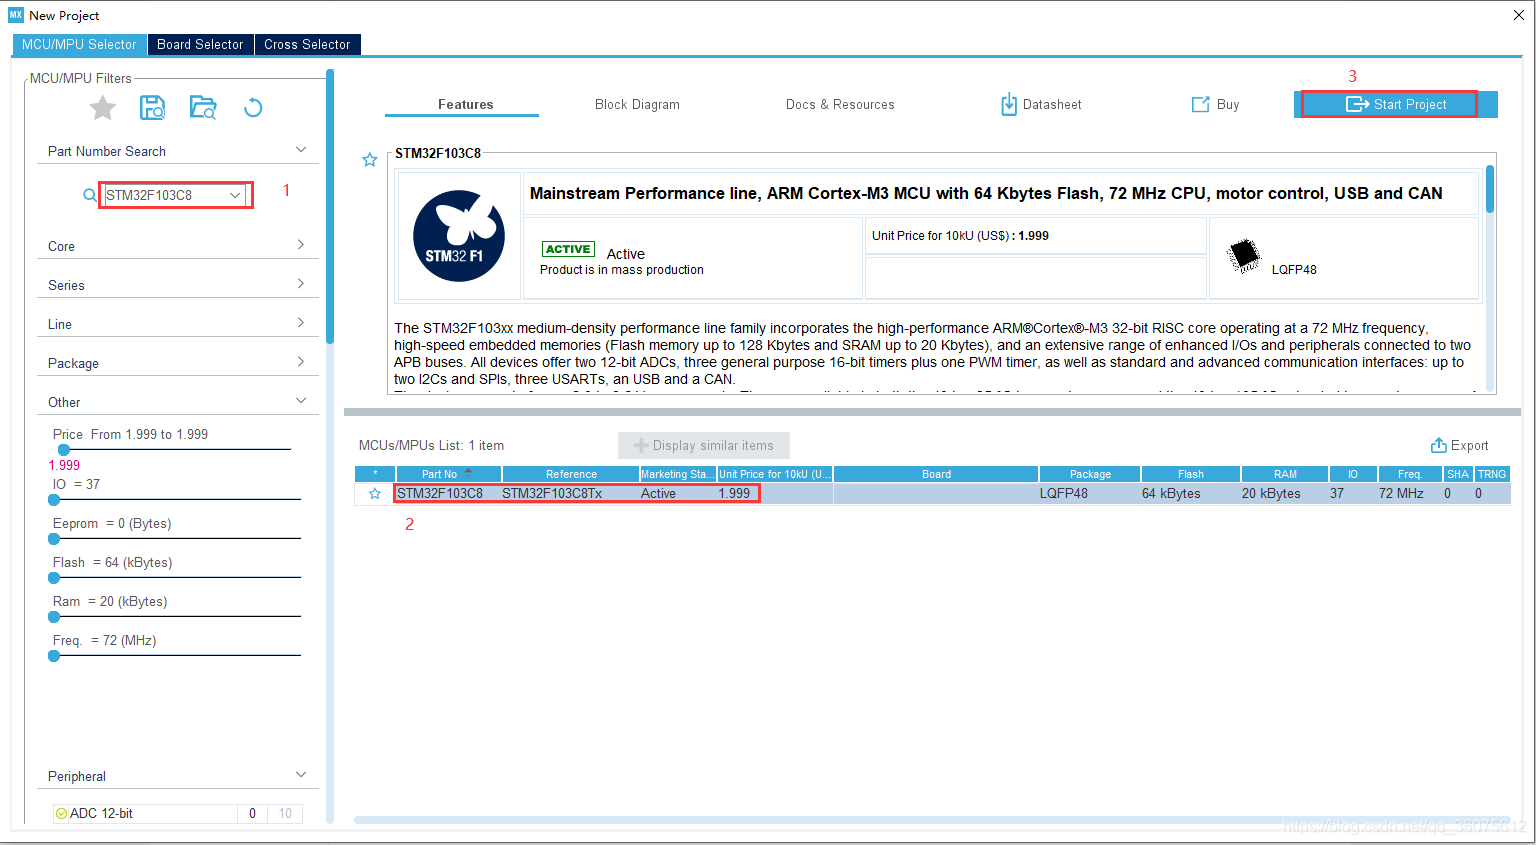Viewport: 1536px width, 845px height.
Task: Mark STM32F103C8 as favorite in features
Action: [370, 160]
